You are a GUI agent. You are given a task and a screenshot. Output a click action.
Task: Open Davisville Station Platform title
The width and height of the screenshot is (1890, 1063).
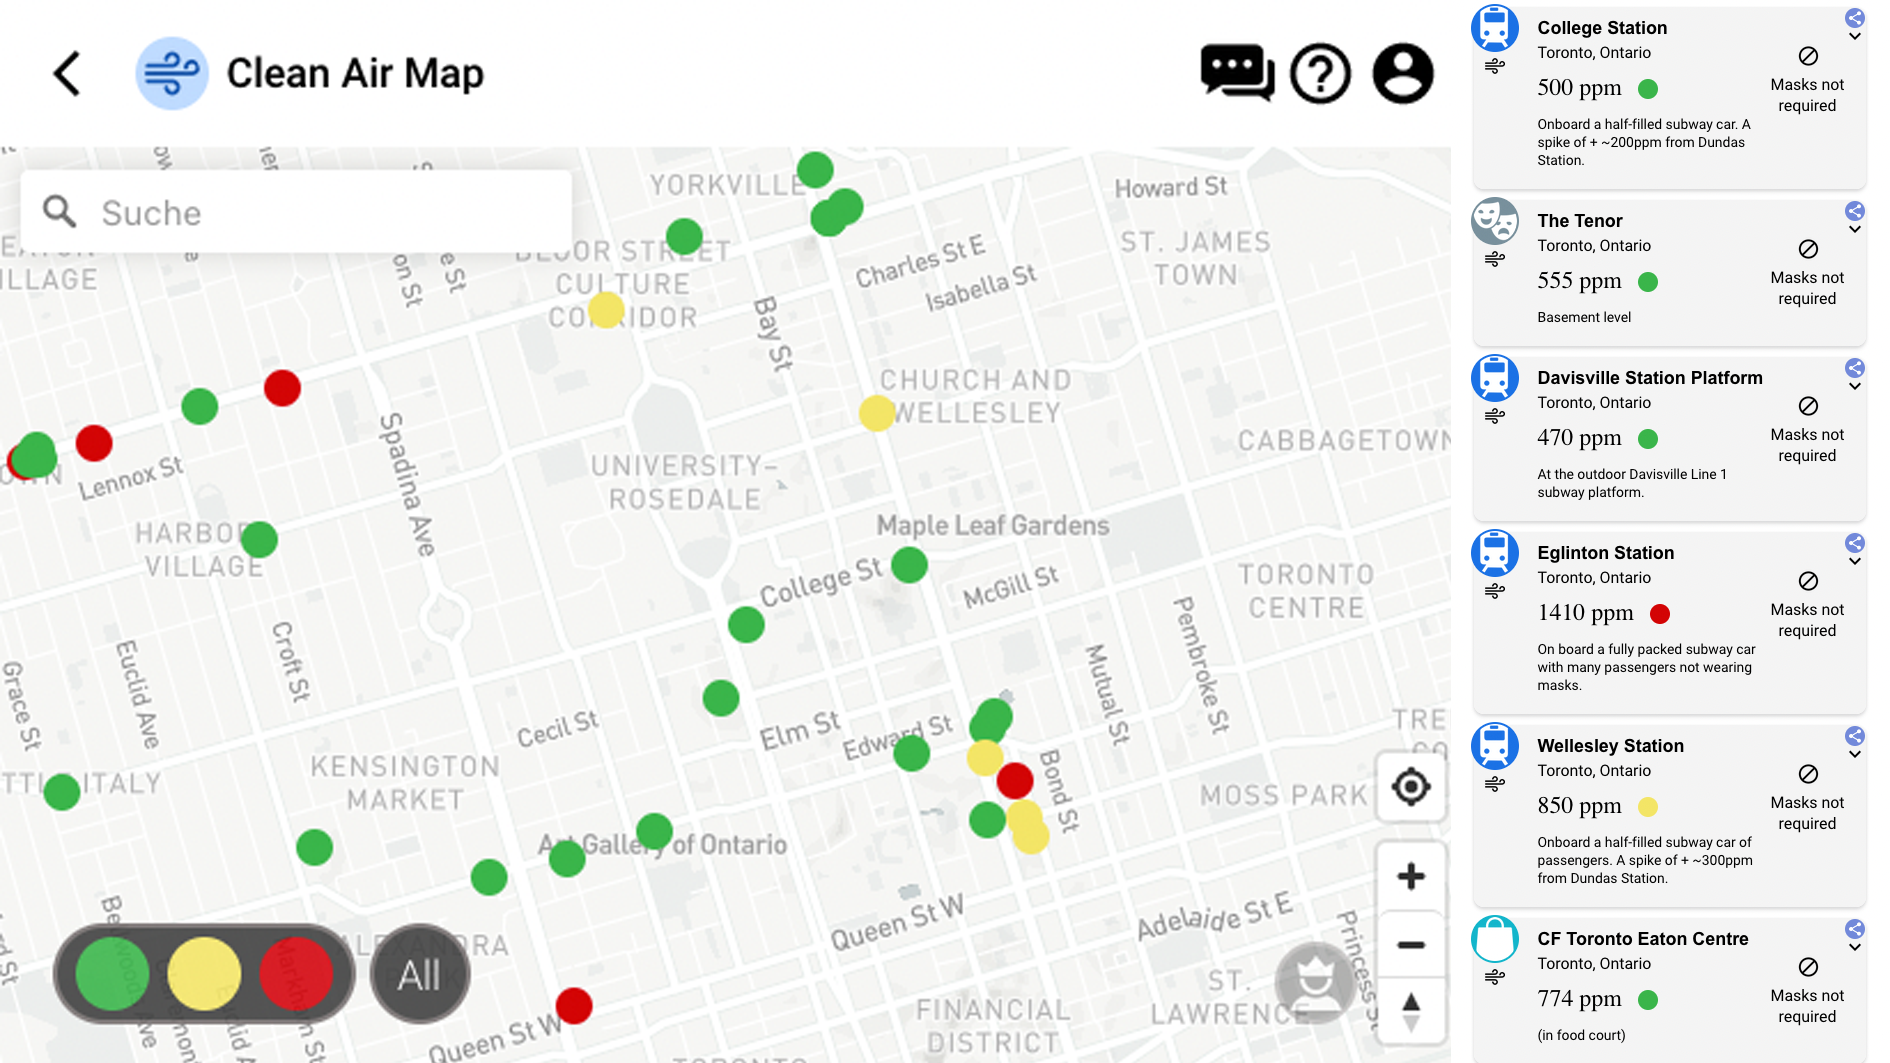point(1649,378)
